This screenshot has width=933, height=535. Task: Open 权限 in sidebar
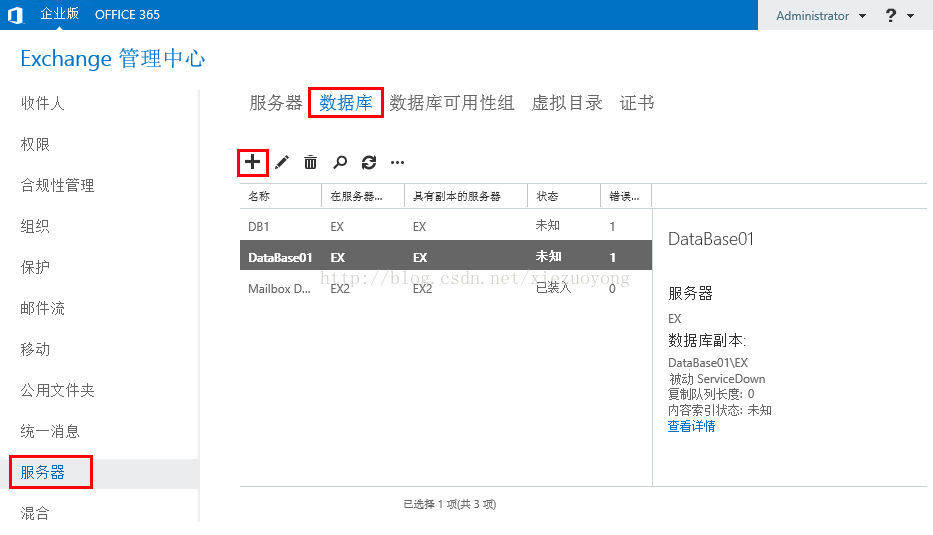click(x=35, y=144)
